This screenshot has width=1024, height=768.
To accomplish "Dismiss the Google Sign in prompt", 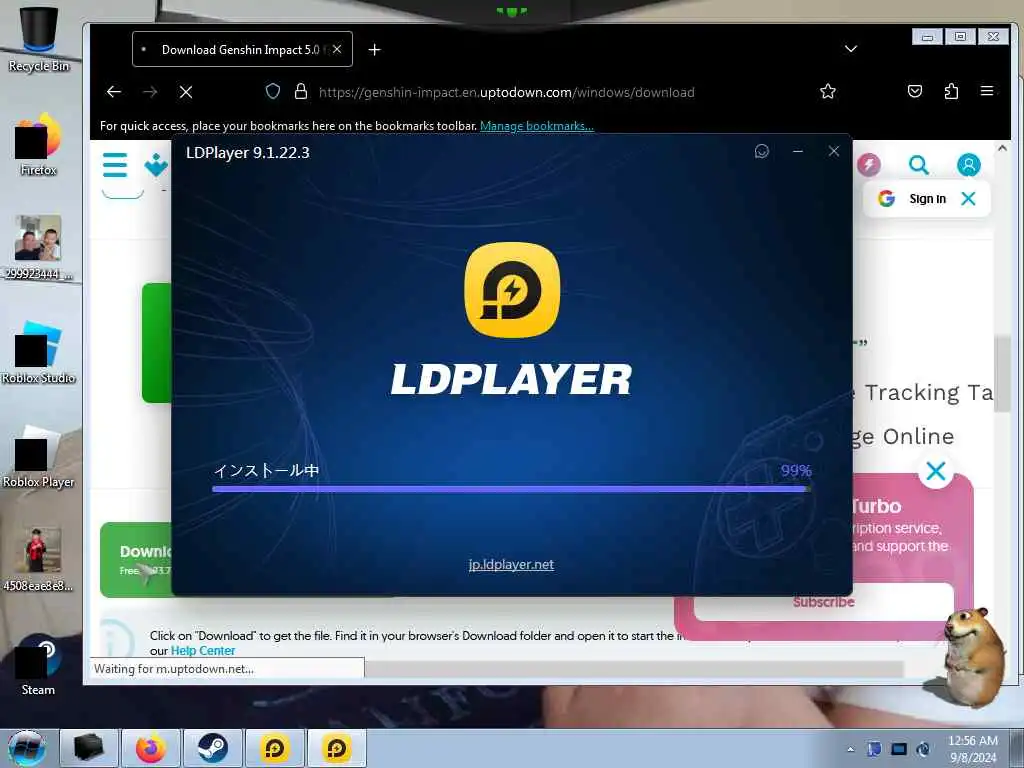I will [x=968, y=199].
